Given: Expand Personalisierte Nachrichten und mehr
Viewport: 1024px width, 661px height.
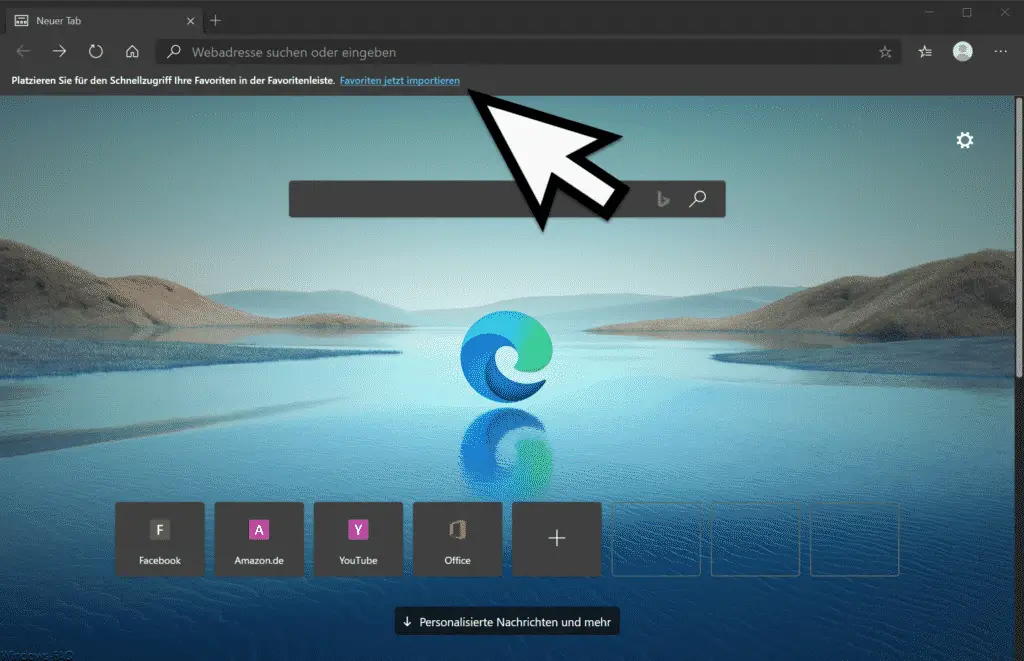Looking at the screenshot, I should 507,622.
